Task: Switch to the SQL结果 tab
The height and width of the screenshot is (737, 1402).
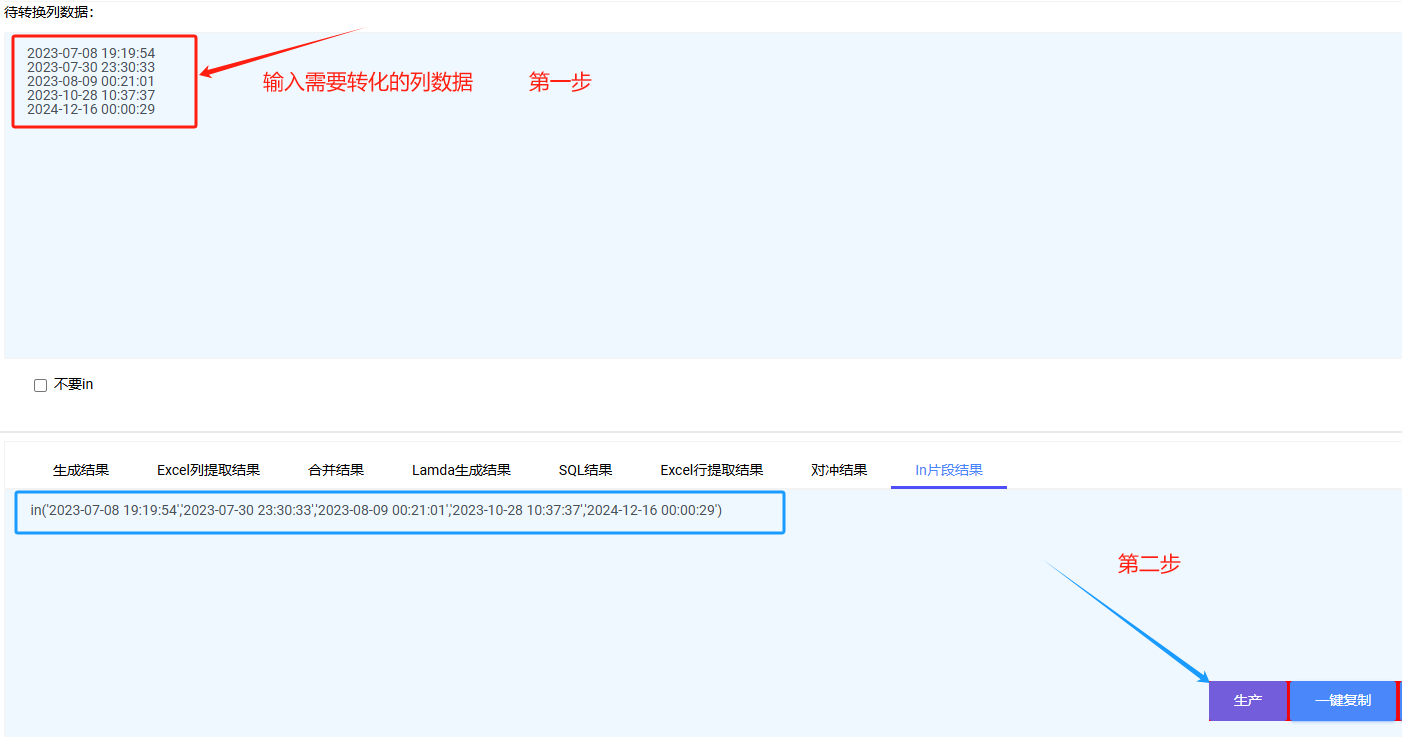Action: (585, 470)
